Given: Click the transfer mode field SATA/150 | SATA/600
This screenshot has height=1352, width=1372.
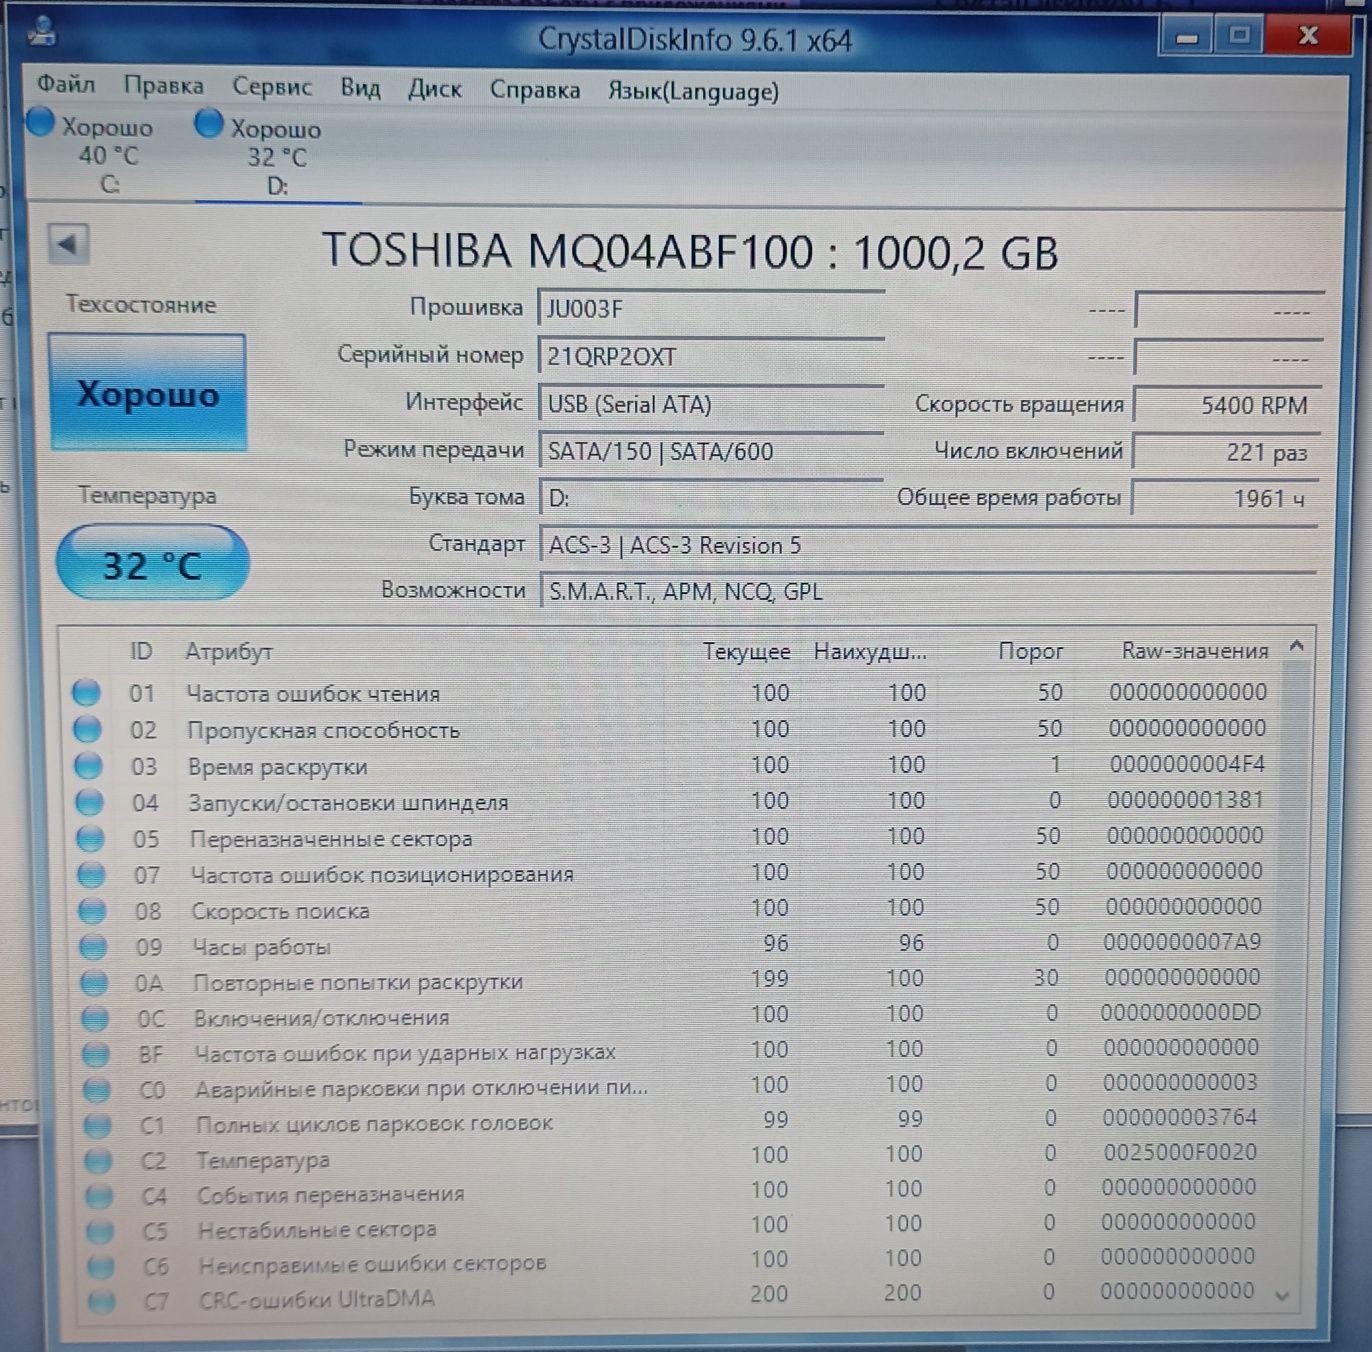Looking at the screenshot, I should (711, 451).
